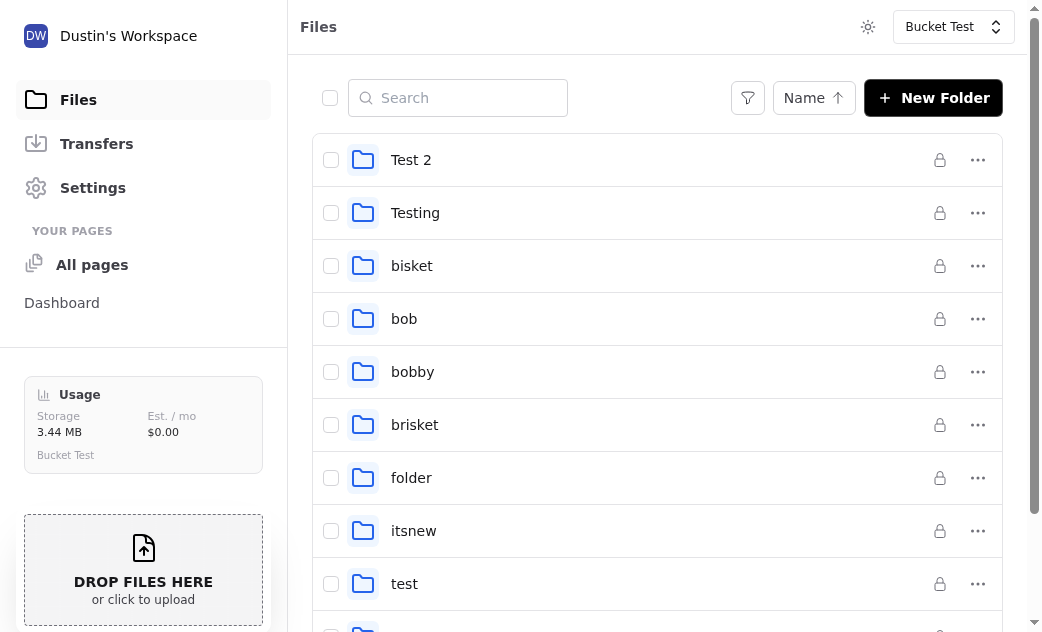Check the bobby folder checkbox
Image resolution: width=1042 pixels, height=632 pixels.
pyautogui.click(x=331, y=372)
